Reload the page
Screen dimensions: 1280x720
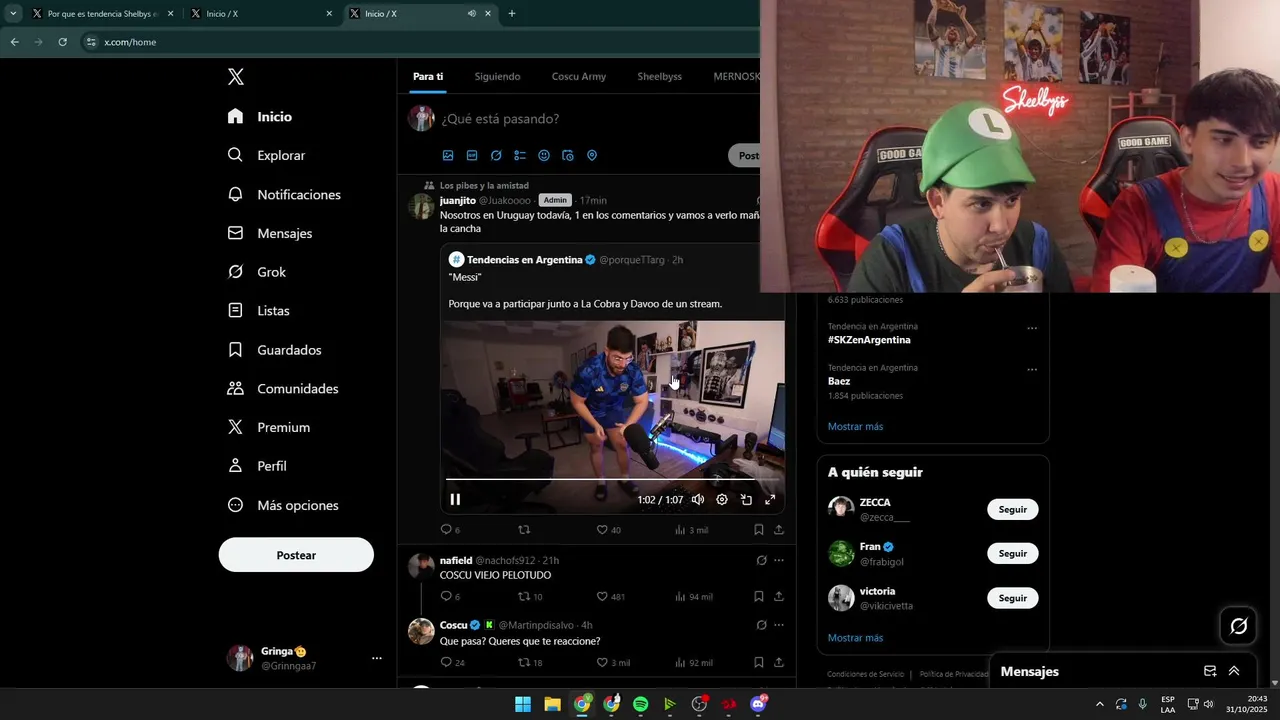[62, 42]
